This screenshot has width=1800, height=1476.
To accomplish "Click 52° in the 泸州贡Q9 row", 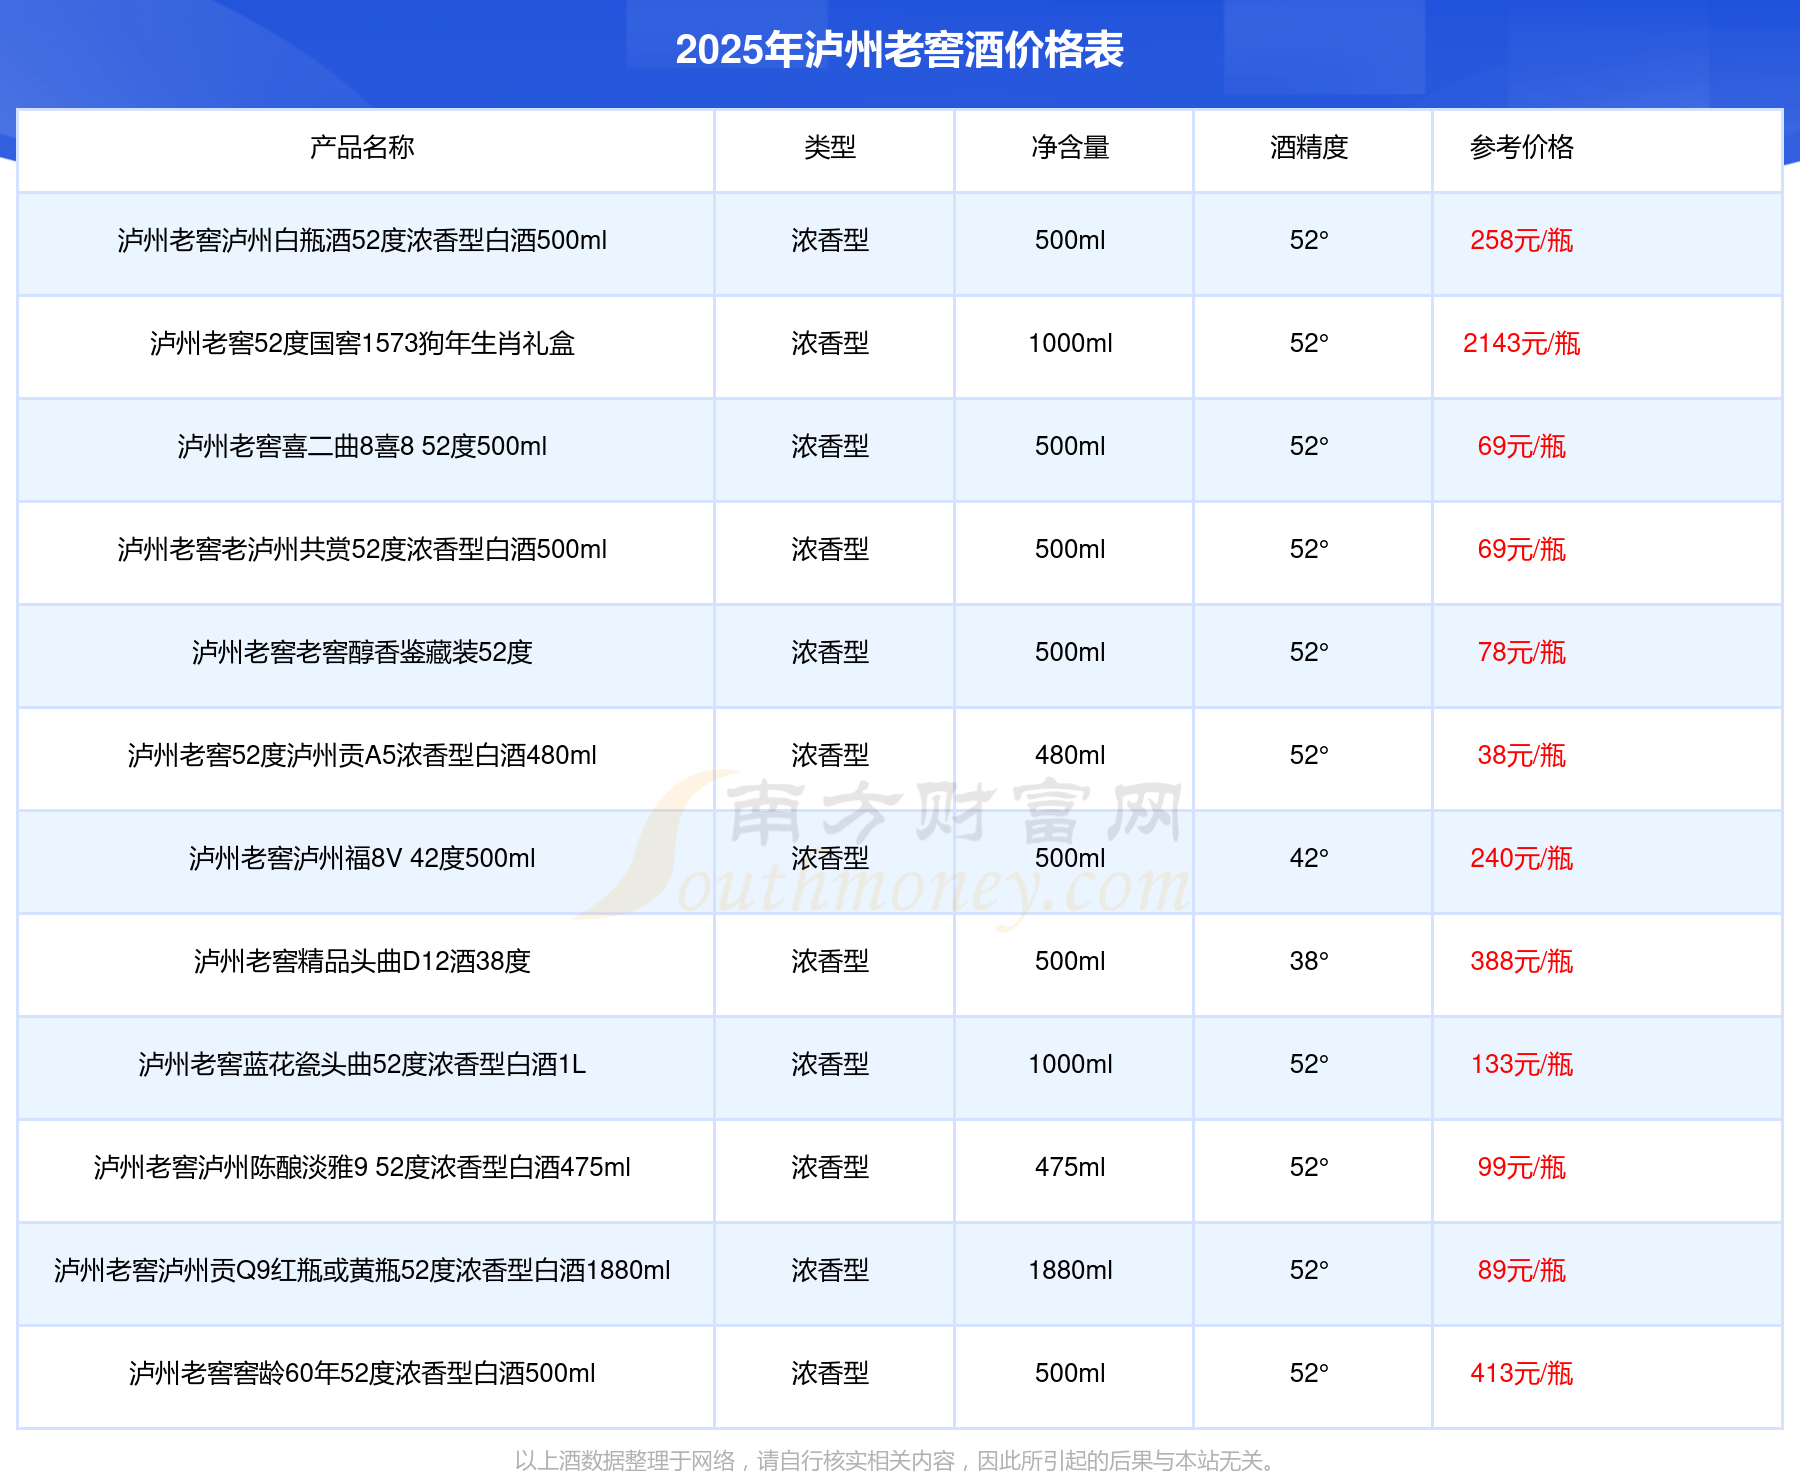I will coord(1309,1271).
